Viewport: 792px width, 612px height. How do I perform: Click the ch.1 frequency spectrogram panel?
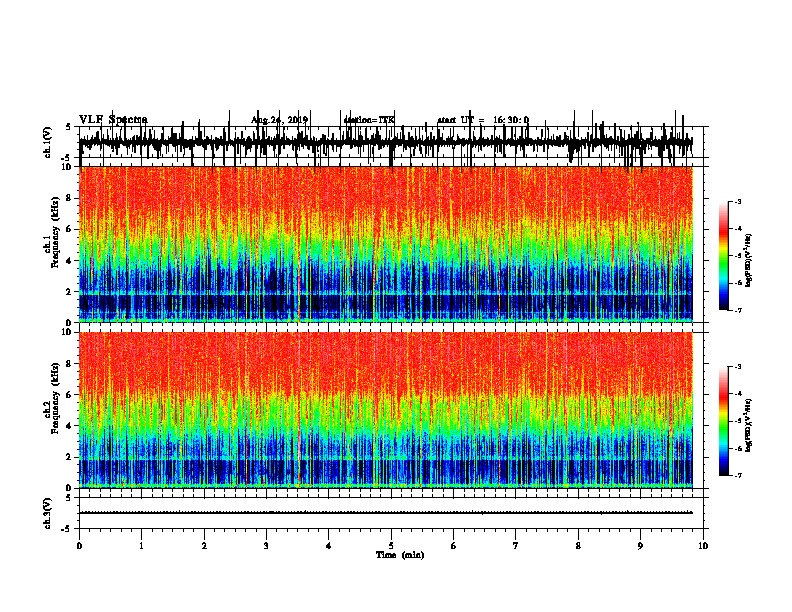pyautogui.click(x=386, y=244)
